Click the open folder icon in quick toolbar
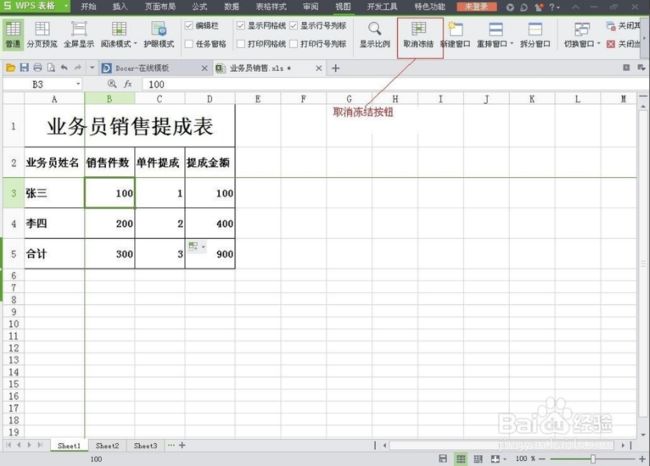This screenshot has height=466, width=650. click(11, 68)
